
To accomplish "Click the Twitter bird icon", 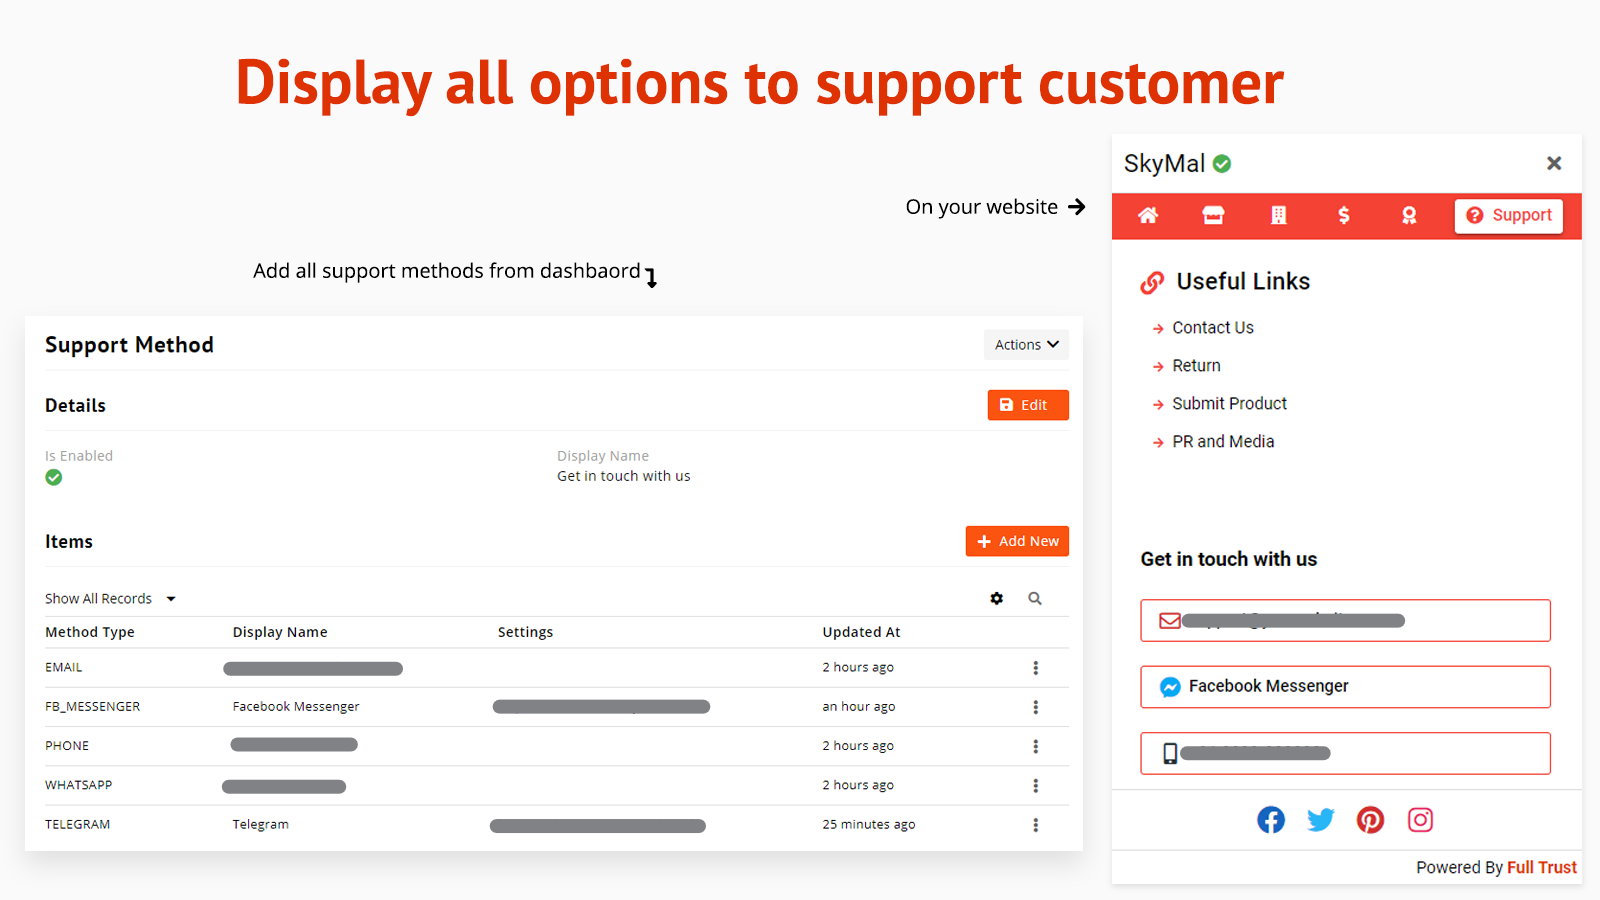I will [1320, 819].
